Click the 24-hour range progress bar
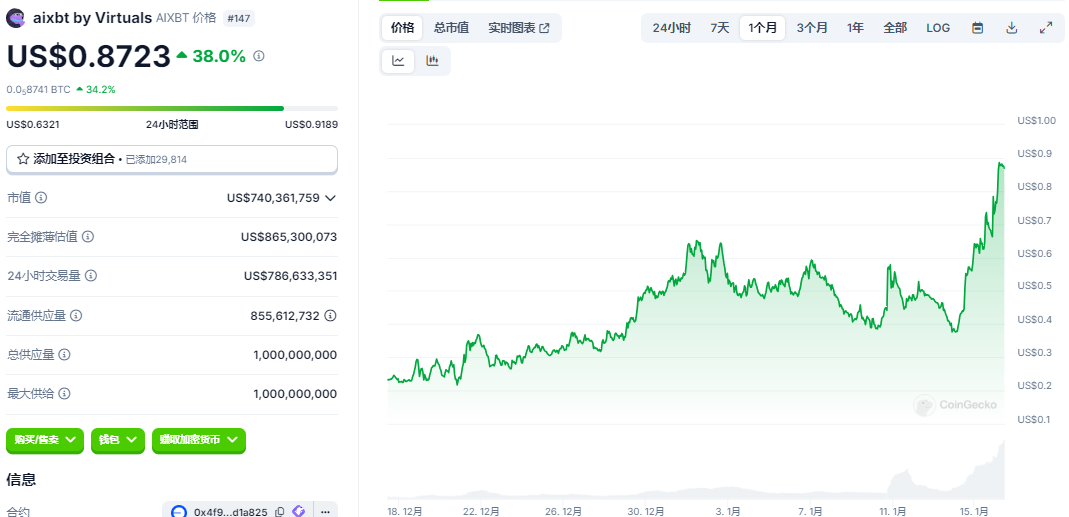 pos(172,108)
